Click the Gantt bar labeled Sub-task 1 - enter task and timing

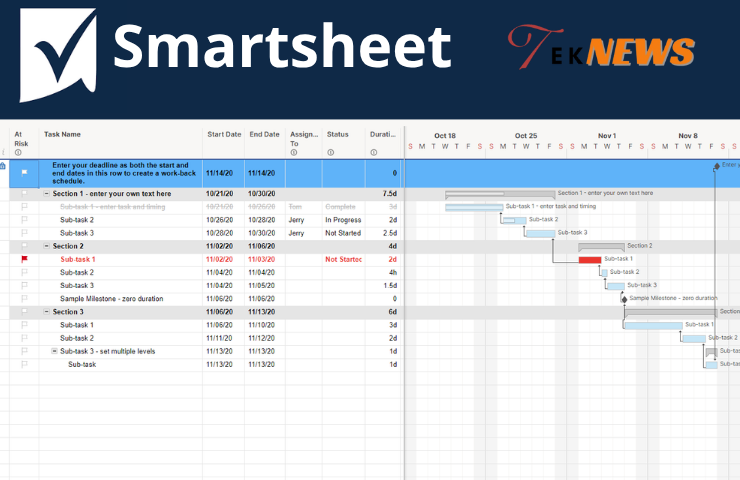474,207
